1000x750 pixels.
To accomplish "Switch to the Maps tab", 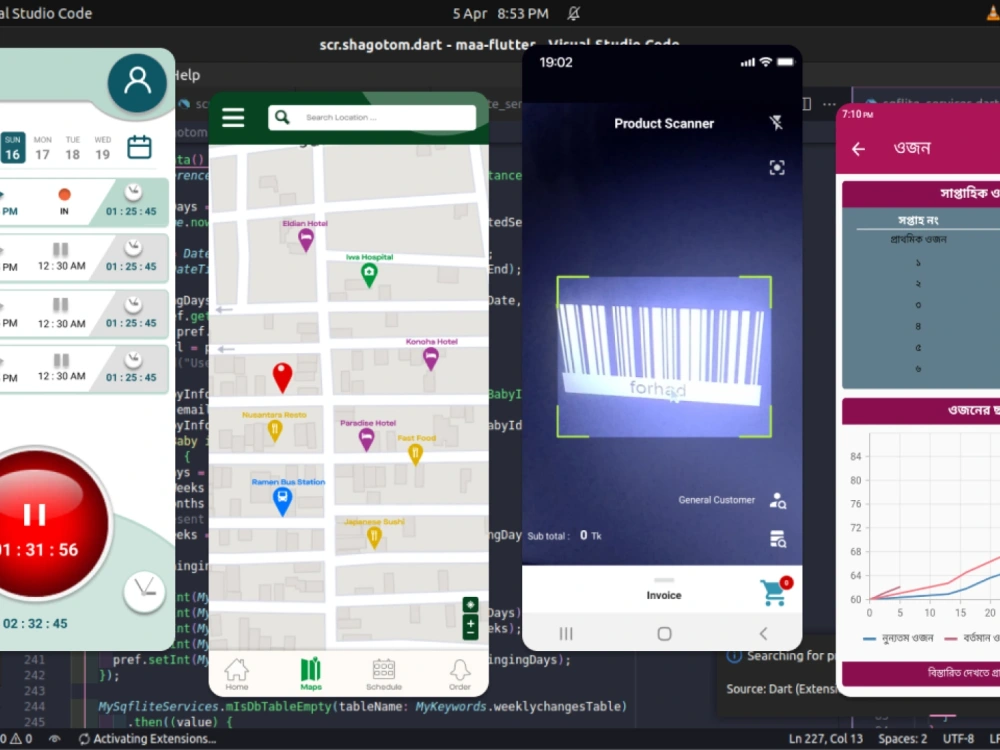I will pos(310,670).
